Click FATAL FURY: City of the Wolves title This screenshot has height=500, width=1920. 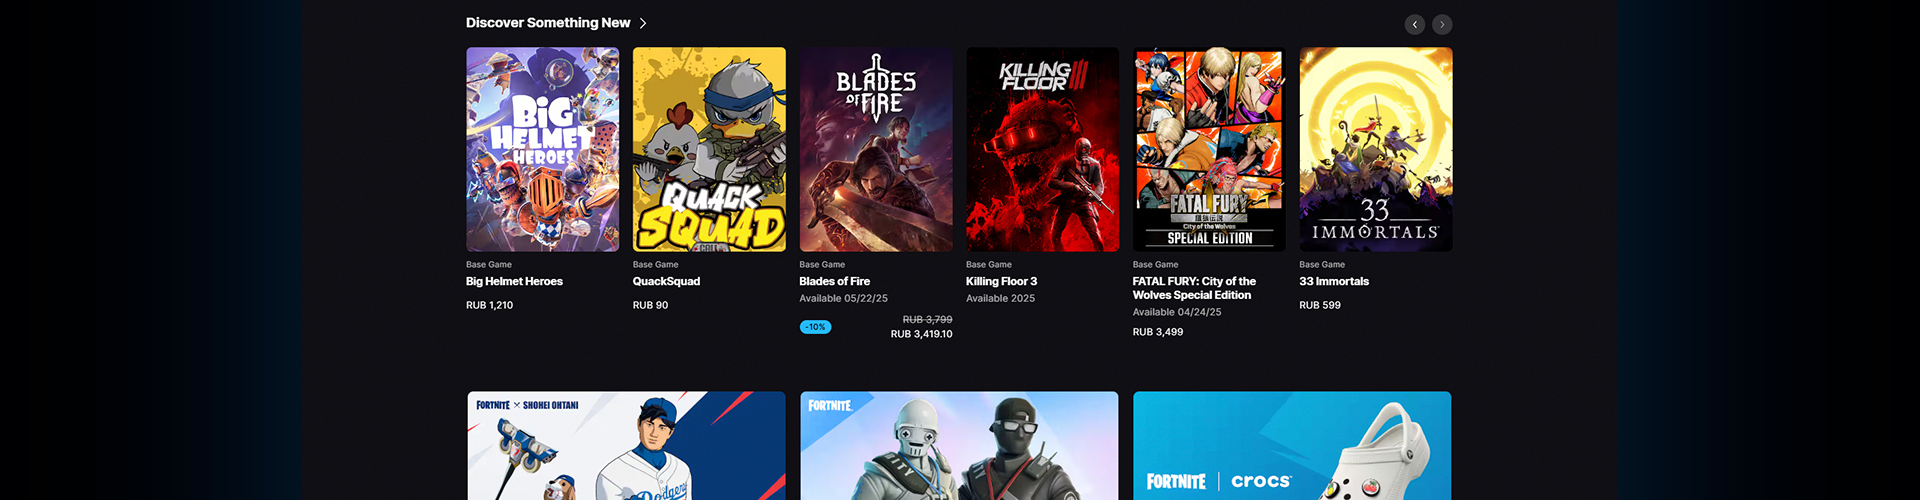coord(1194,288)
